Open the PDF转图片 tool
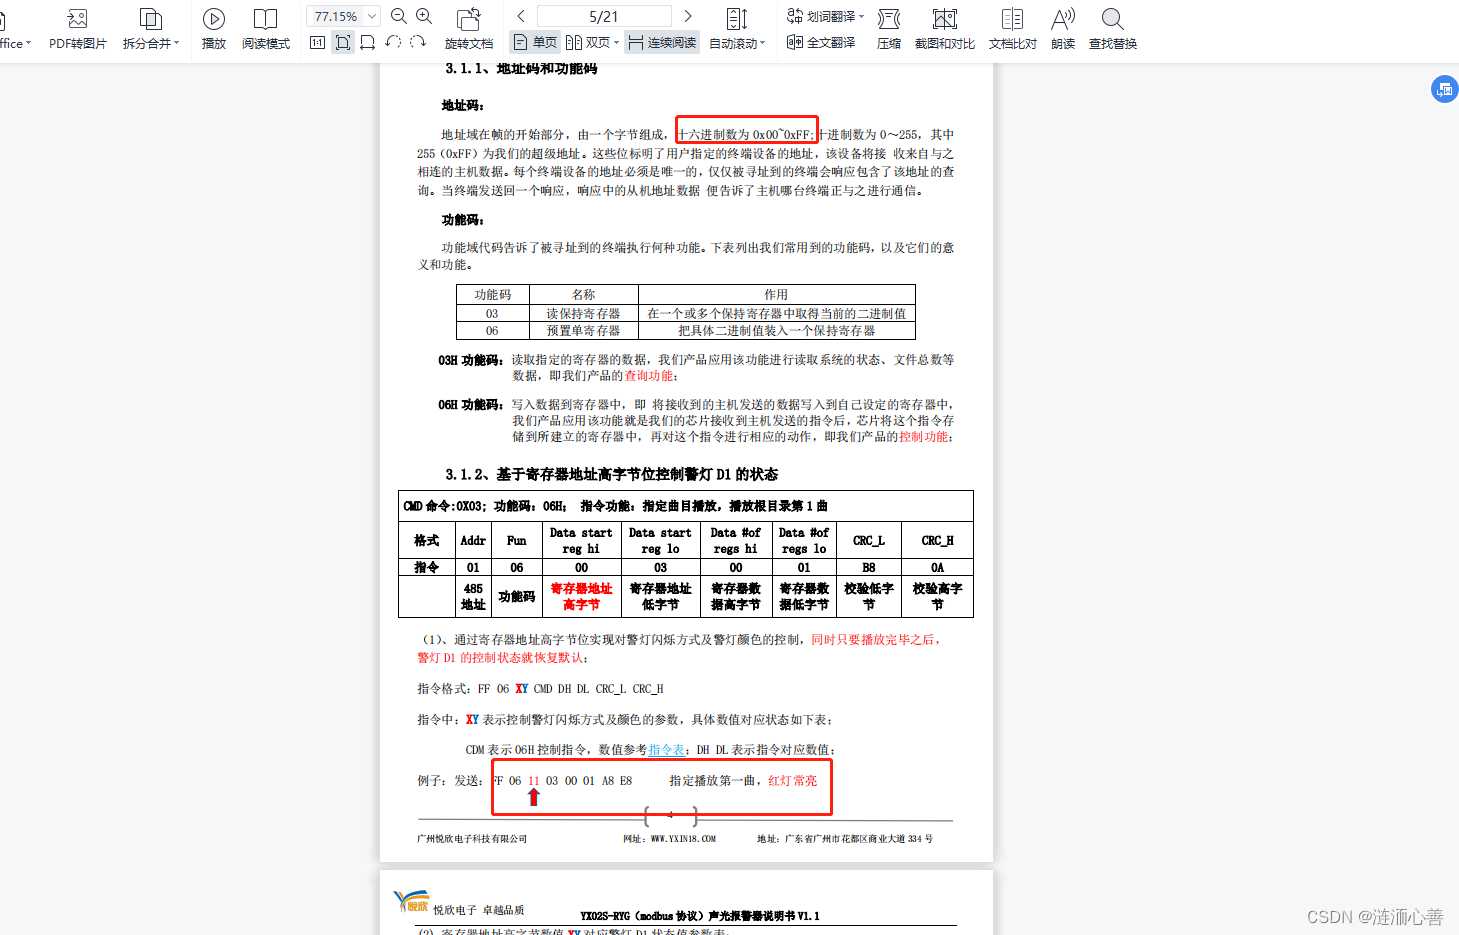The width and height of the screenshot is (1459, 935). point(77,29)
